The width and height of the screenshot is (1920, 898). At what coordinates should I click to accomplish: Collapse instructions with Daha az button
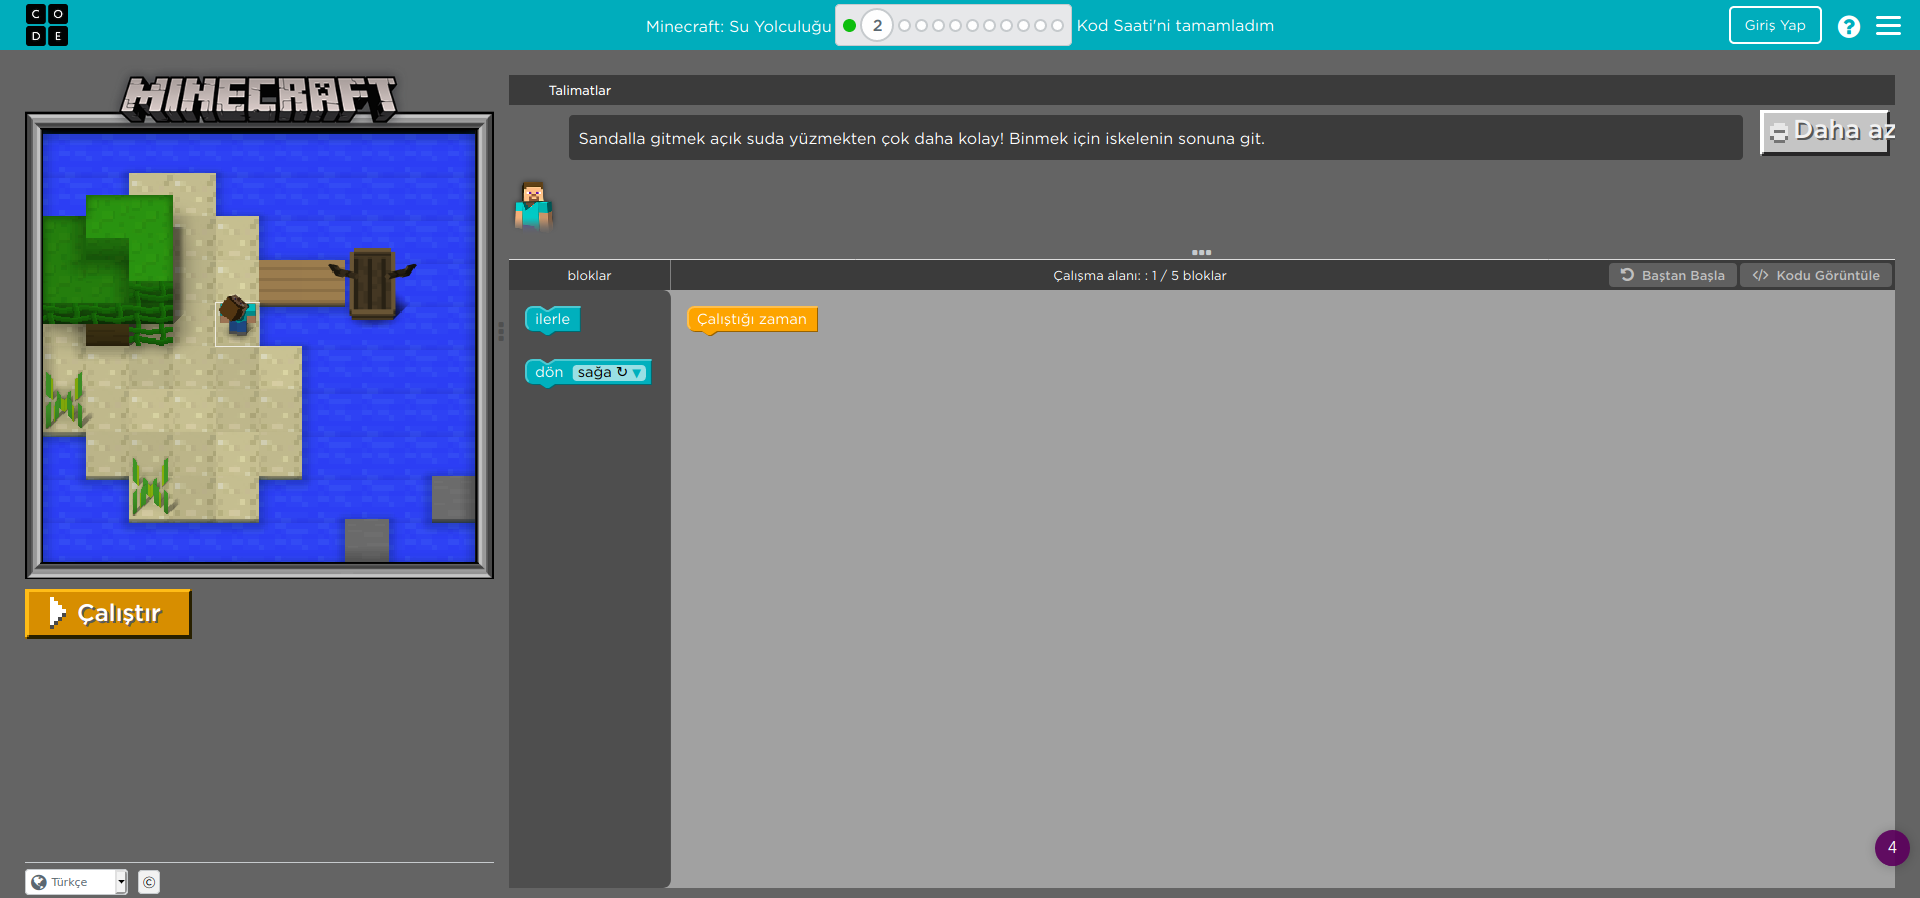[1825, 132]
